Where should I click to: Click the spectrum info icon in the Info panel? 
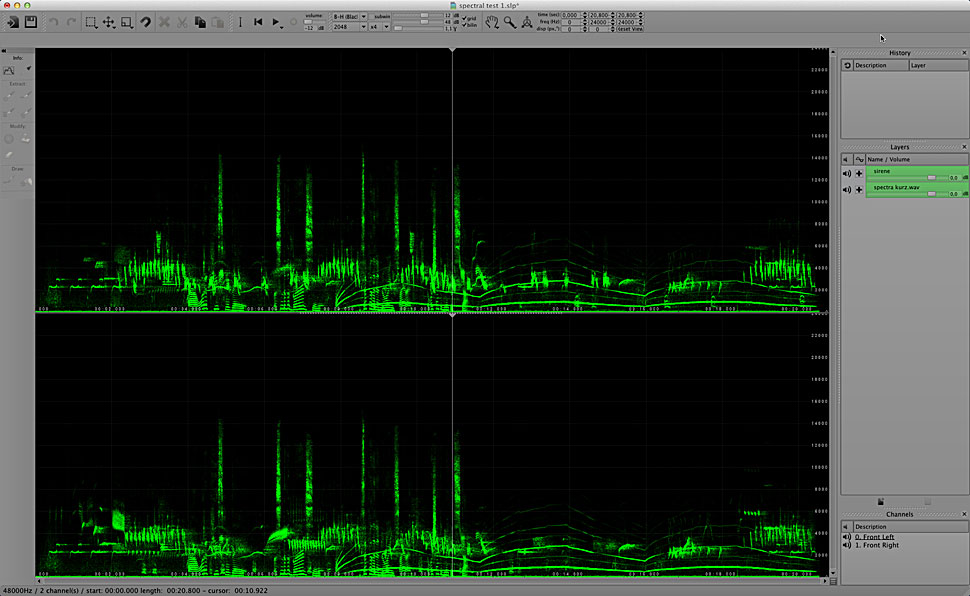pyautogui.click(x=9, y=69)
